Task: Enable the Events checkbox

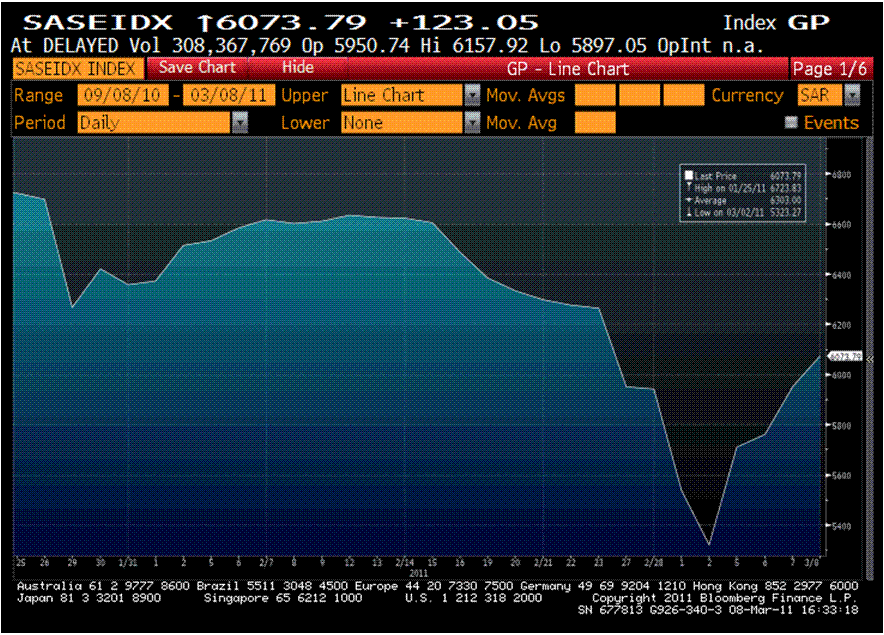Action: 791,123
